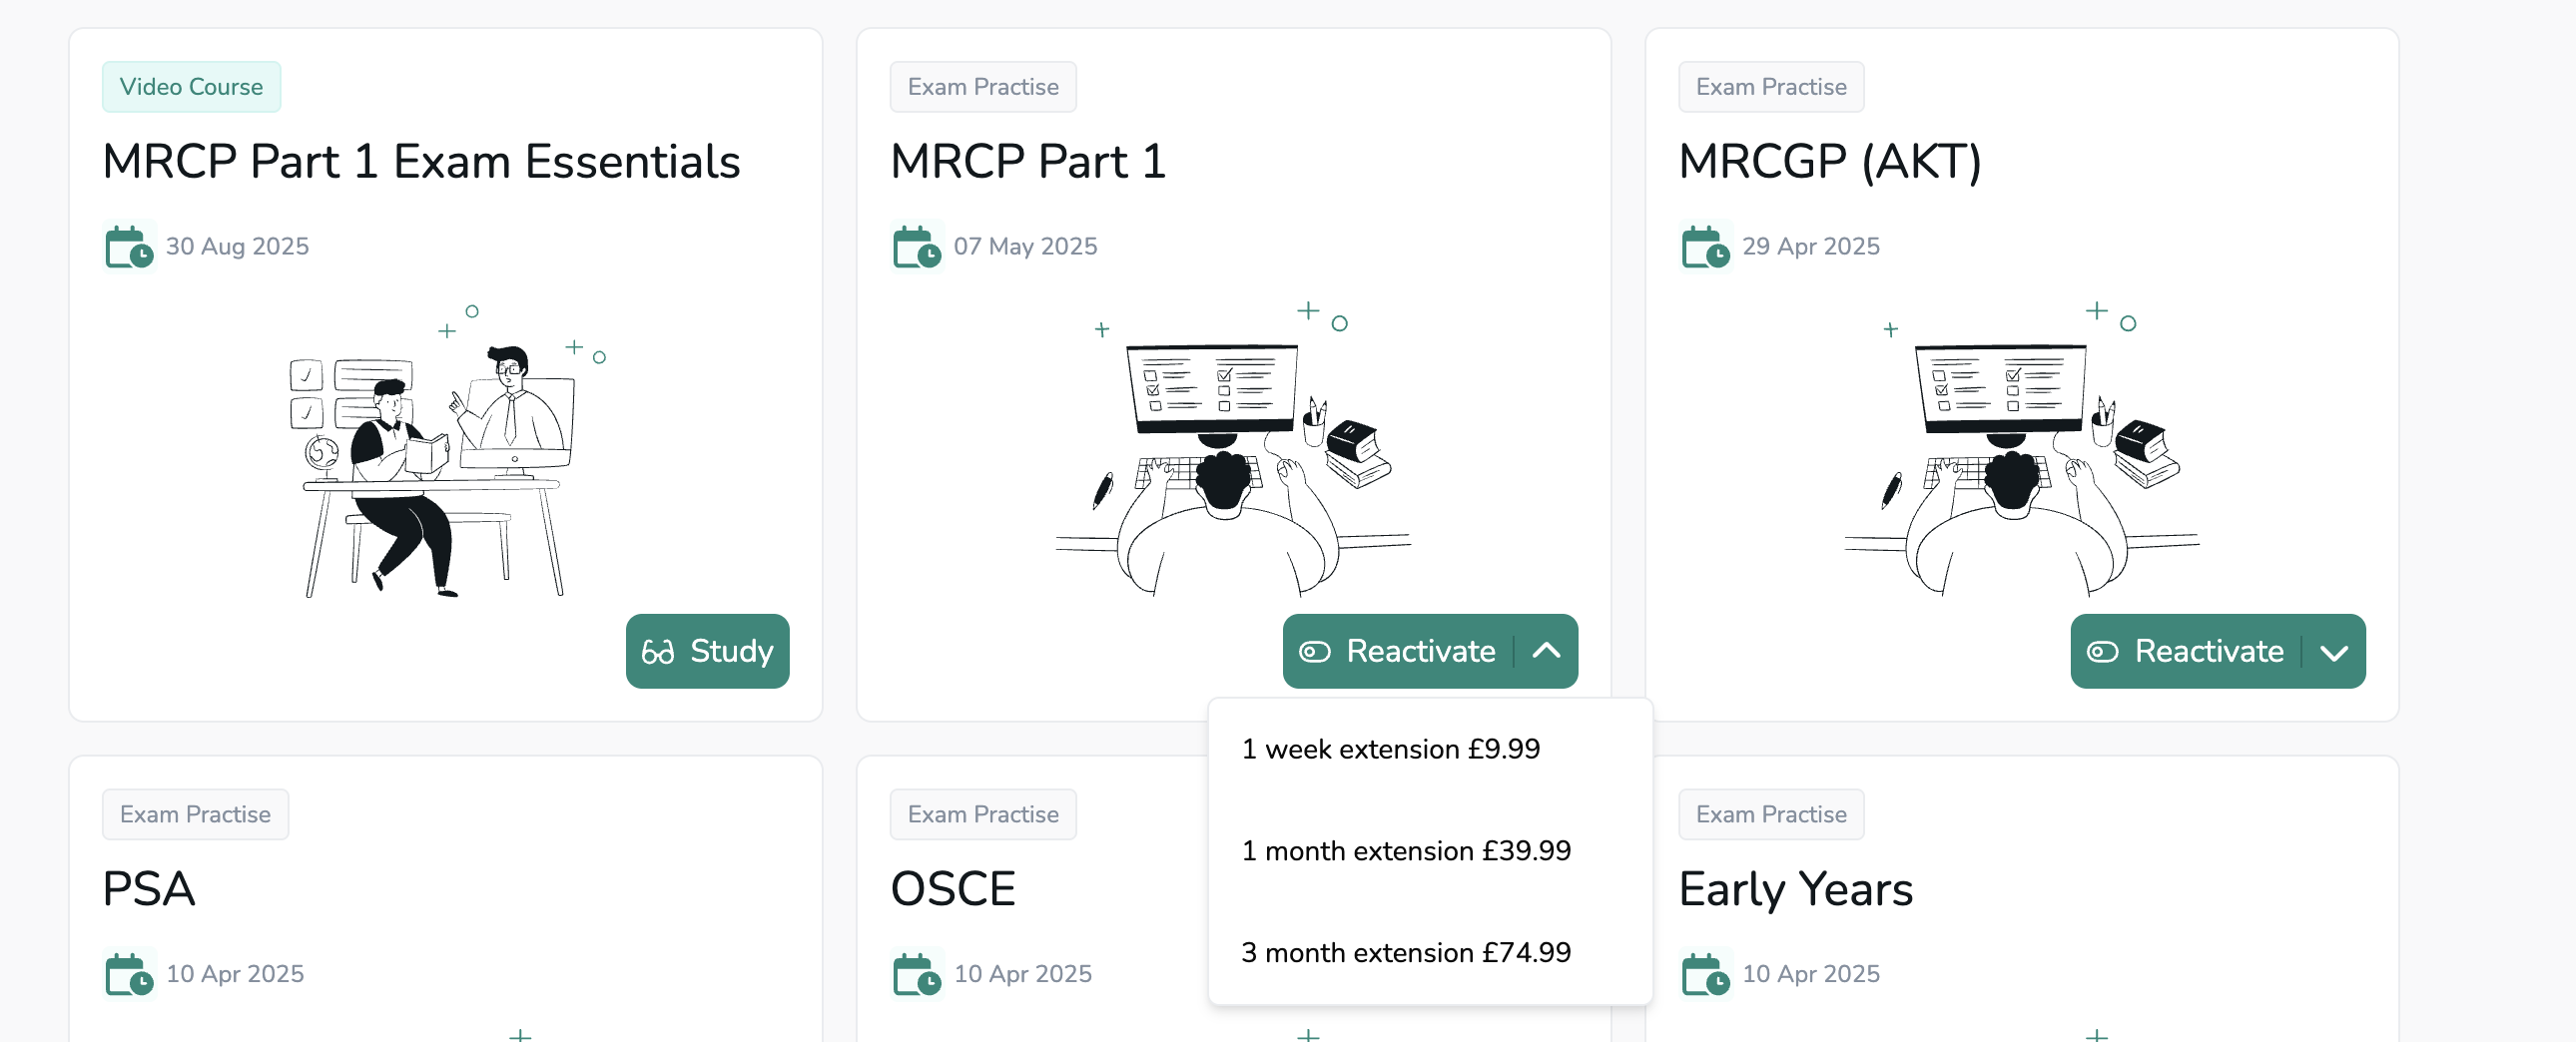Select 1 week extension £9.99
The image size is (2576, 1042).
[1390, 749]
